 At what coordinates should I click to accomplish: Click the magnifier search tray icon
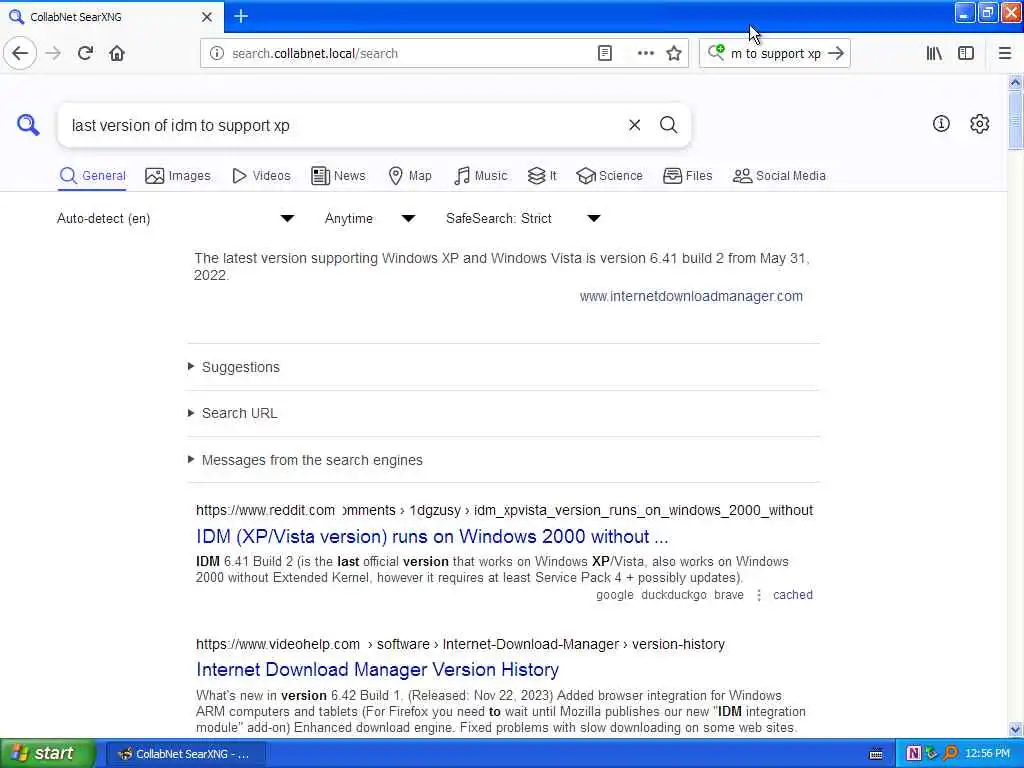[x=950, y=754]
